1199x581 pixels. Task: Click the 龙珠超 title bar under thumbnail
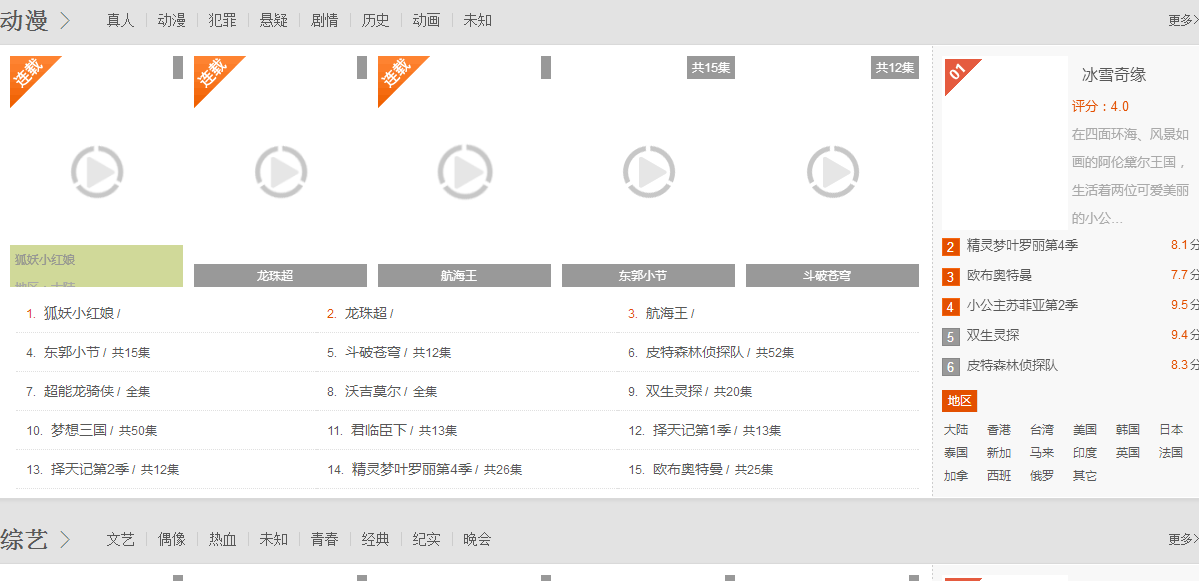281,275
